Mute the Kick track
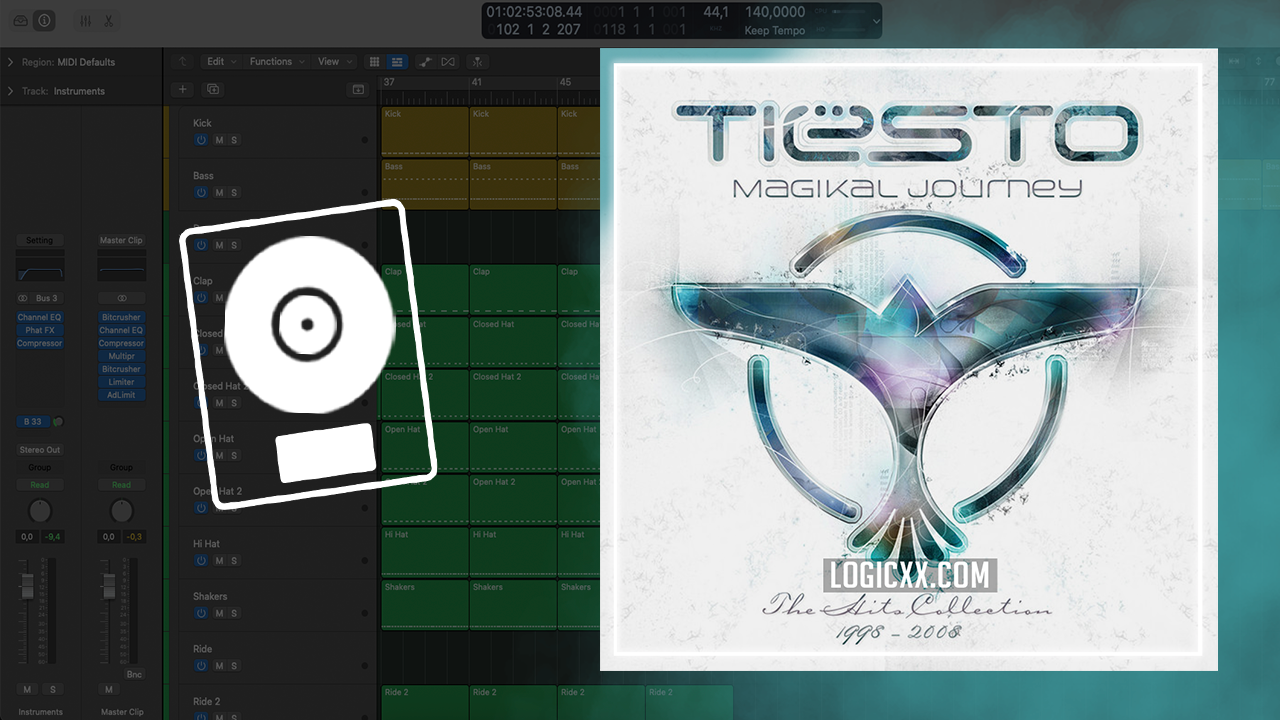 coord(218,140)
